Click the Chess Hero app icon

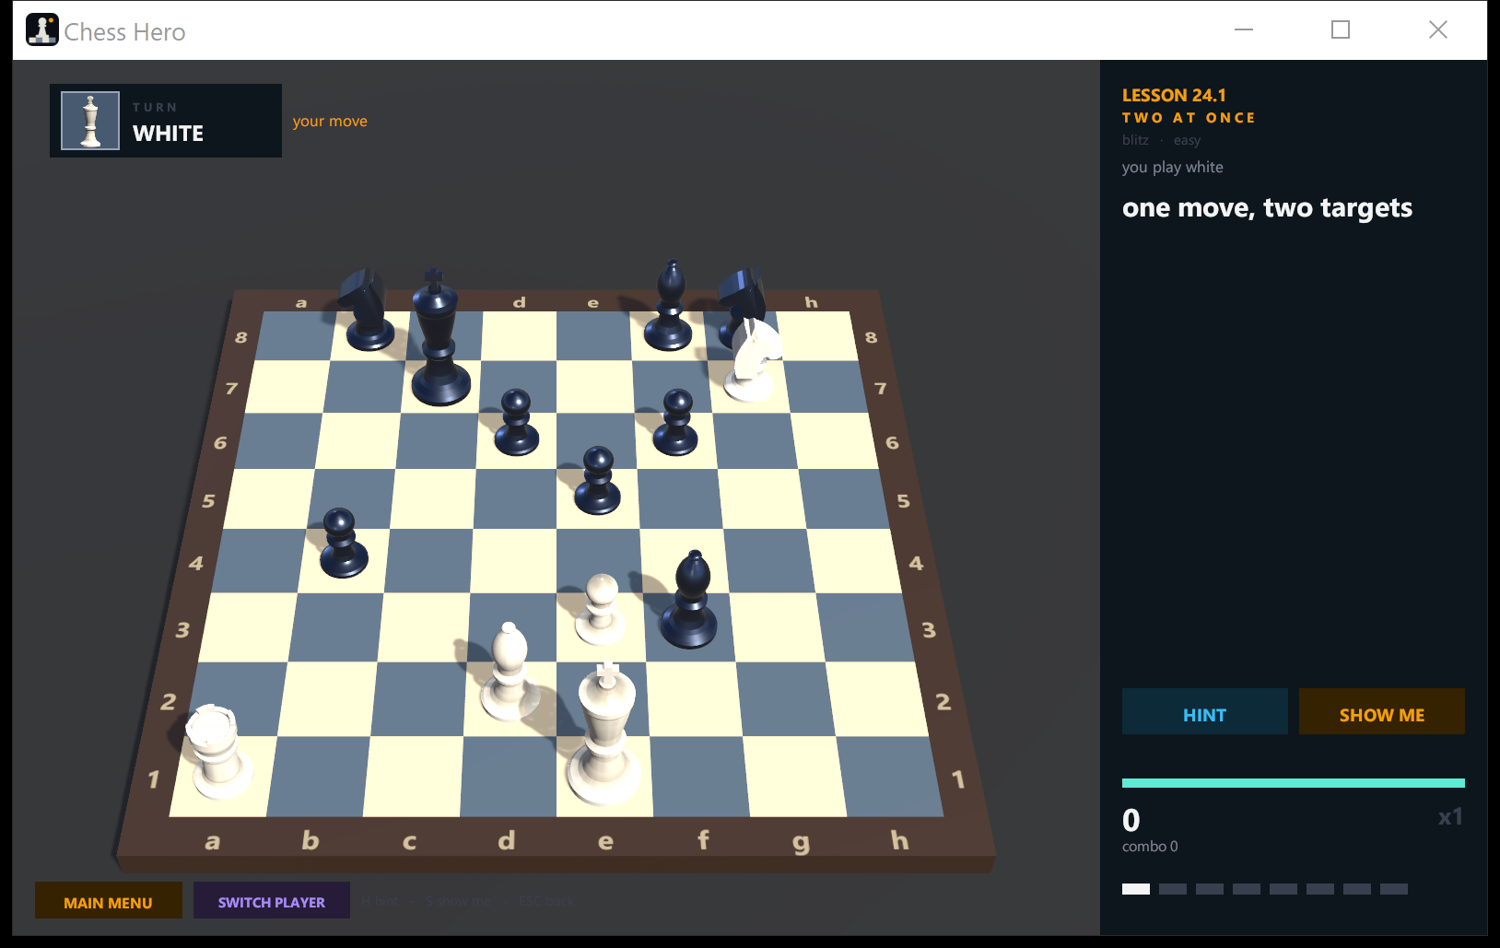(42, 30)
